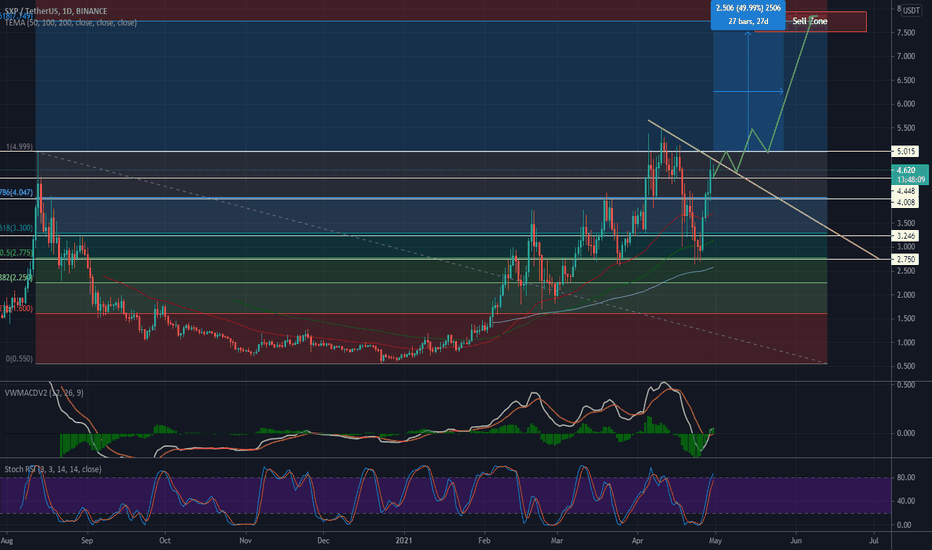Click the Jul label on time axis

874,541
